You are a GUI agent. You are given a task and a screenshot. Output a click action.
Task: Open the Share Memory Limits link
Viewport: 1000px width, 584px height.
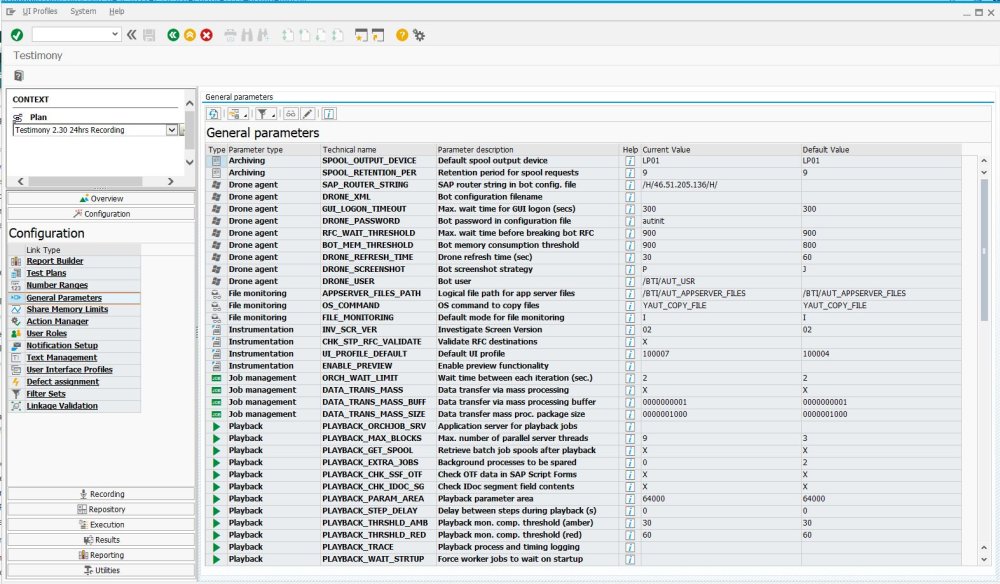(67, 310)
